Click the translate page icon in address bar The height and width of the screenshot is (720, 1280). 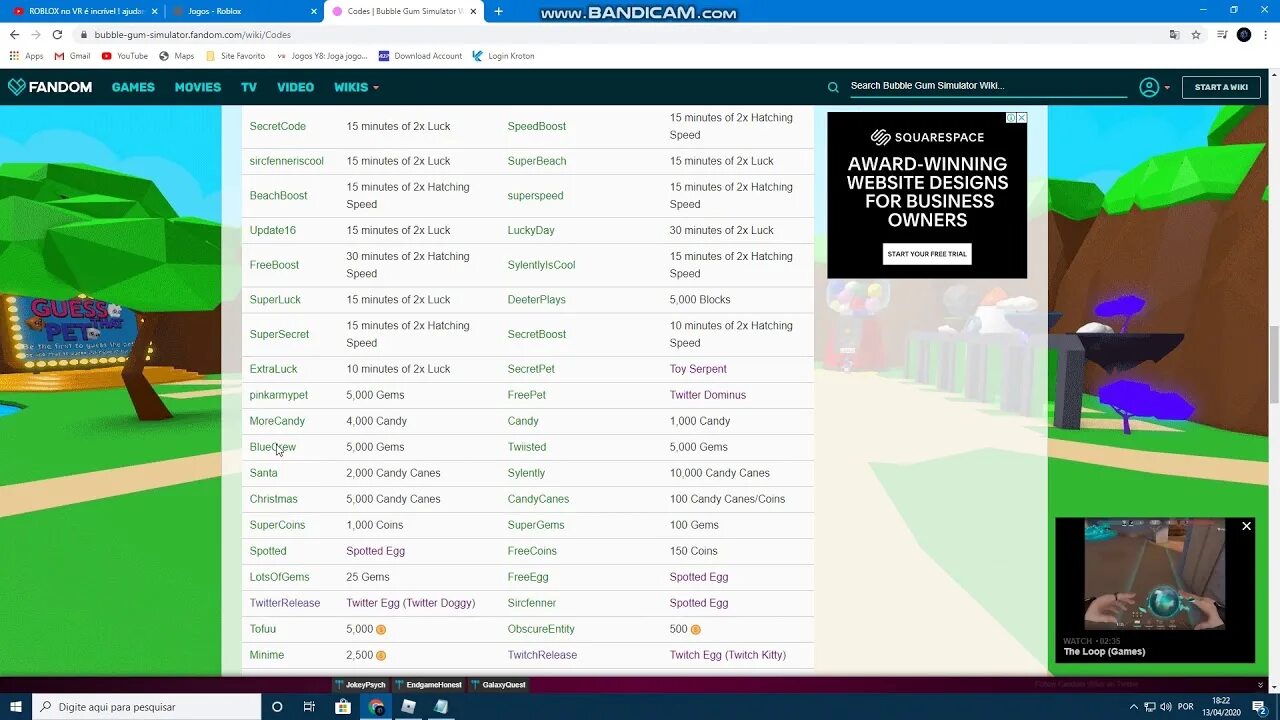pyautogui.click(x=1174, y=34)
